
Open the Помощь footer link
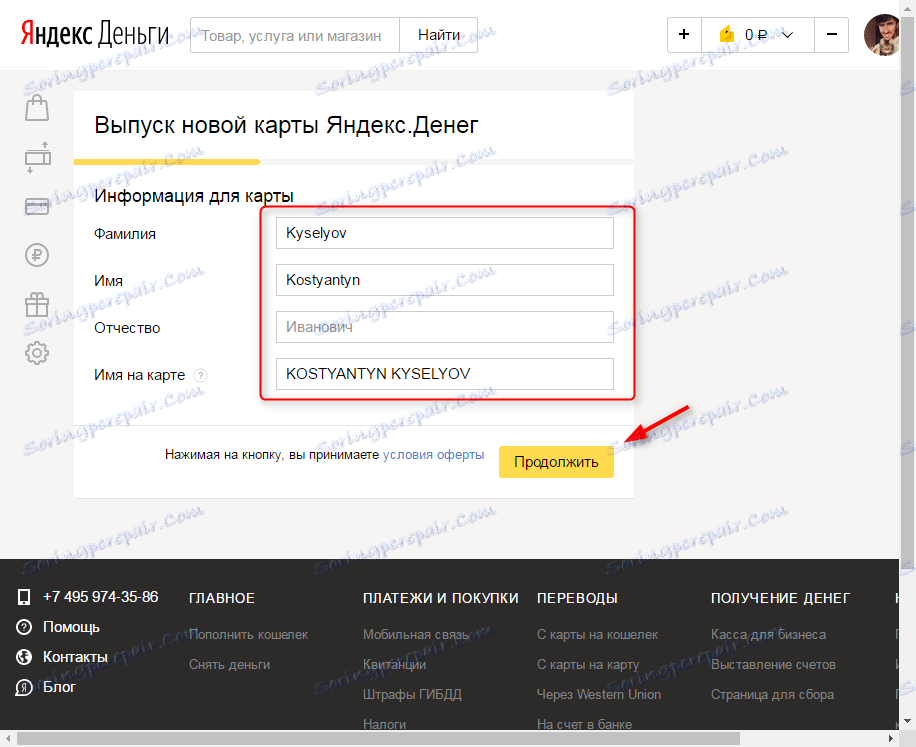point(71,627)
